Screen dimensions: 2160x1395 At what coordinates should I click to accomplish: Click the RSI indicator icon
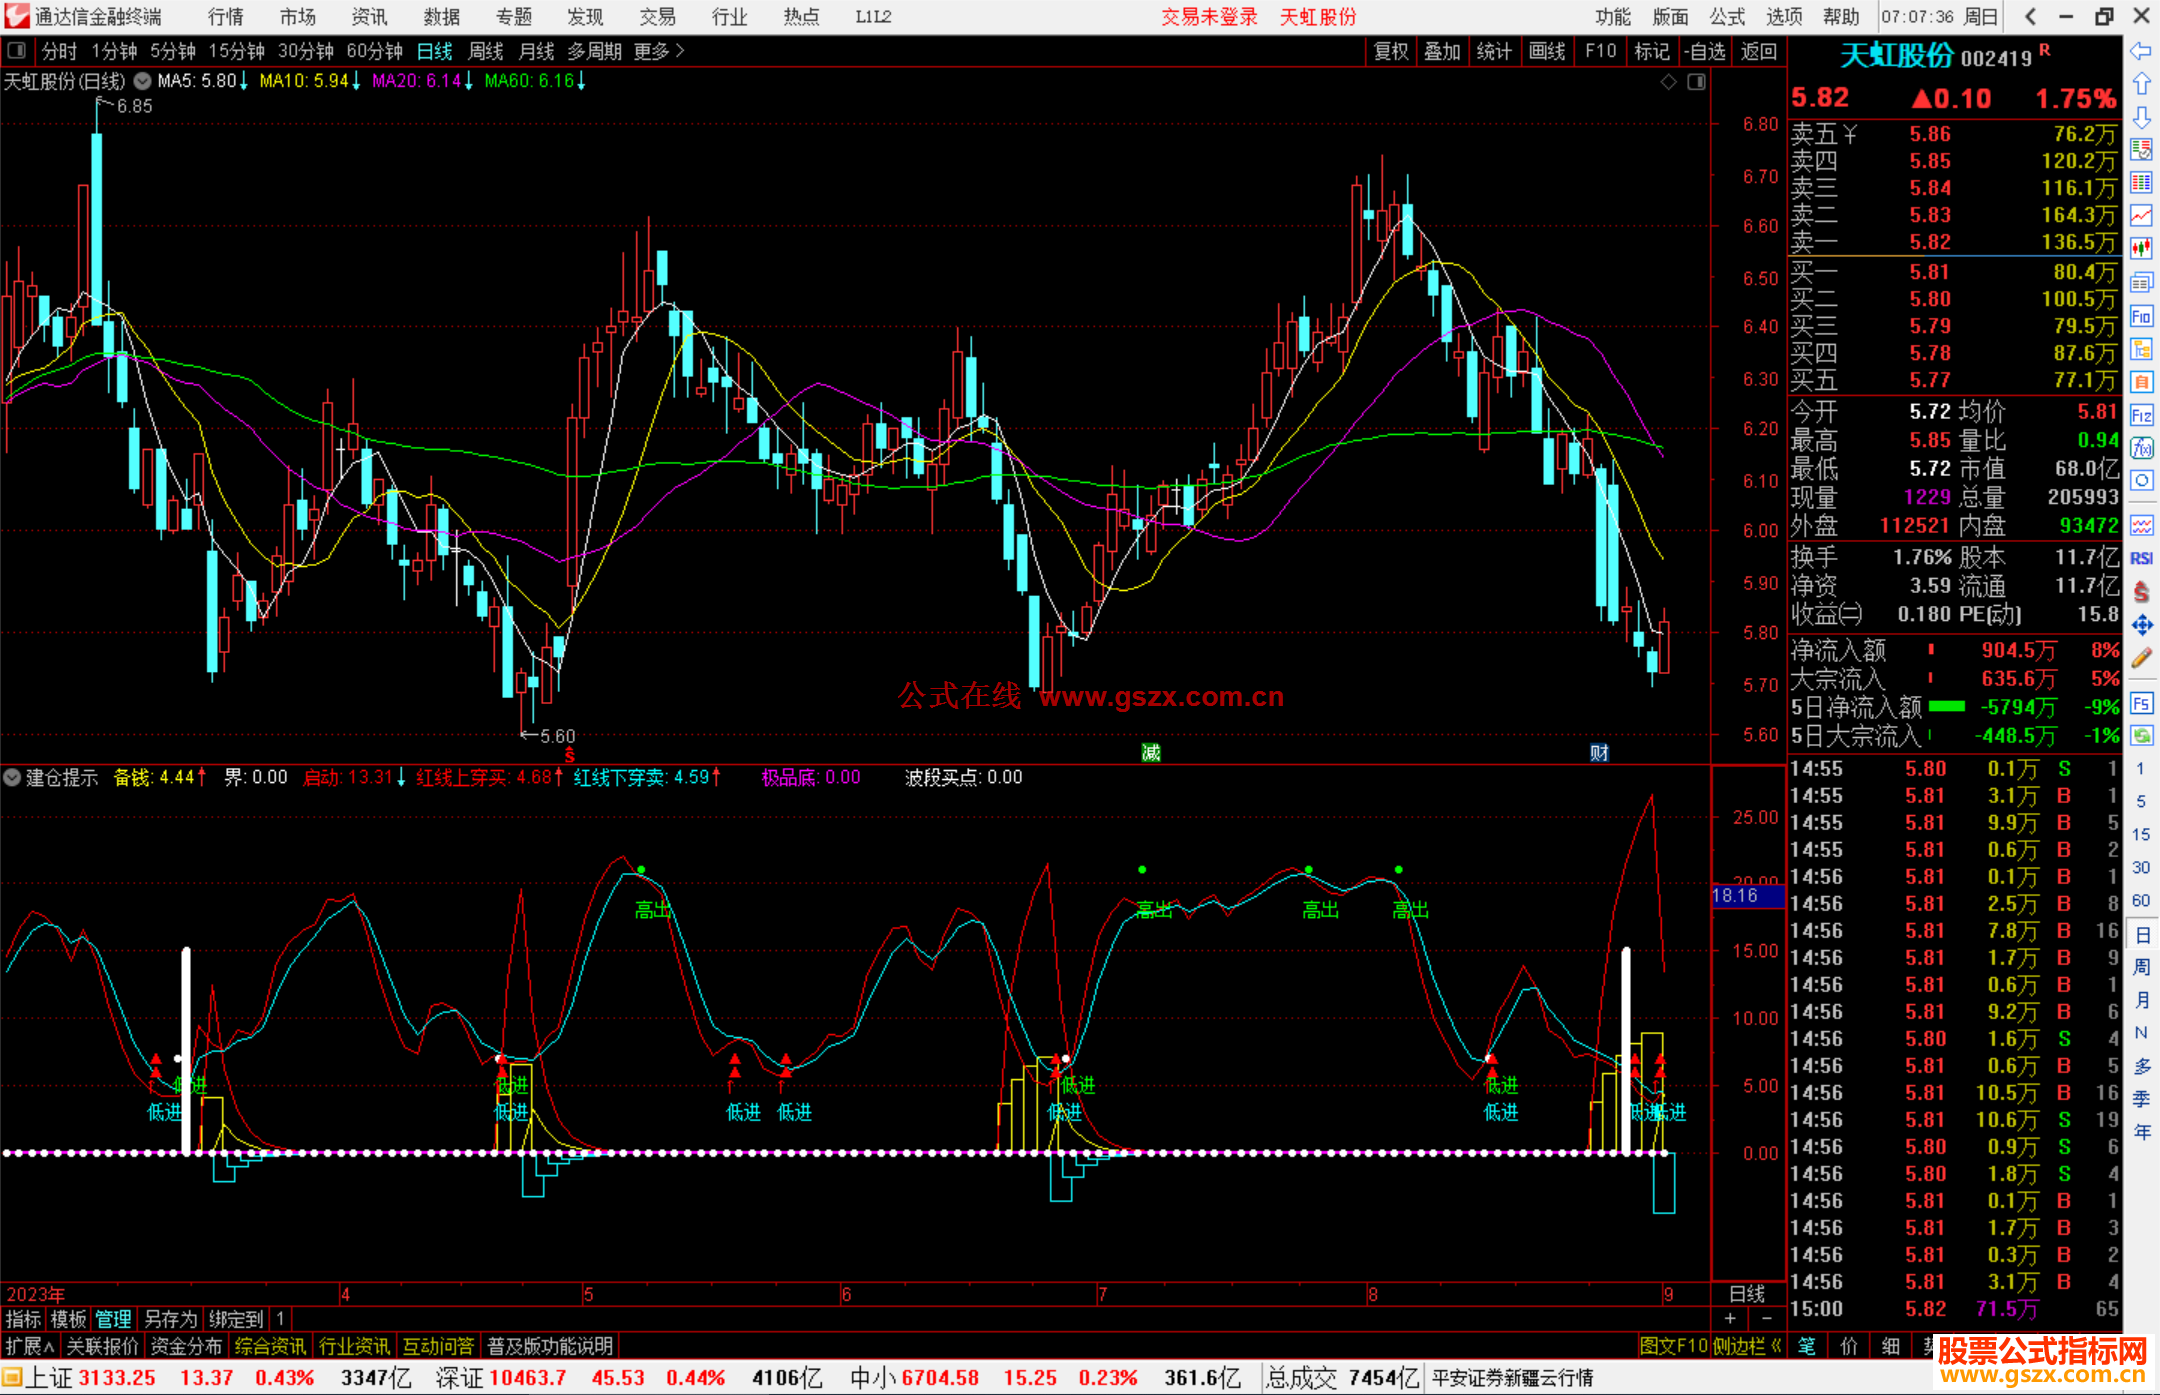(x=2141, y=558)
